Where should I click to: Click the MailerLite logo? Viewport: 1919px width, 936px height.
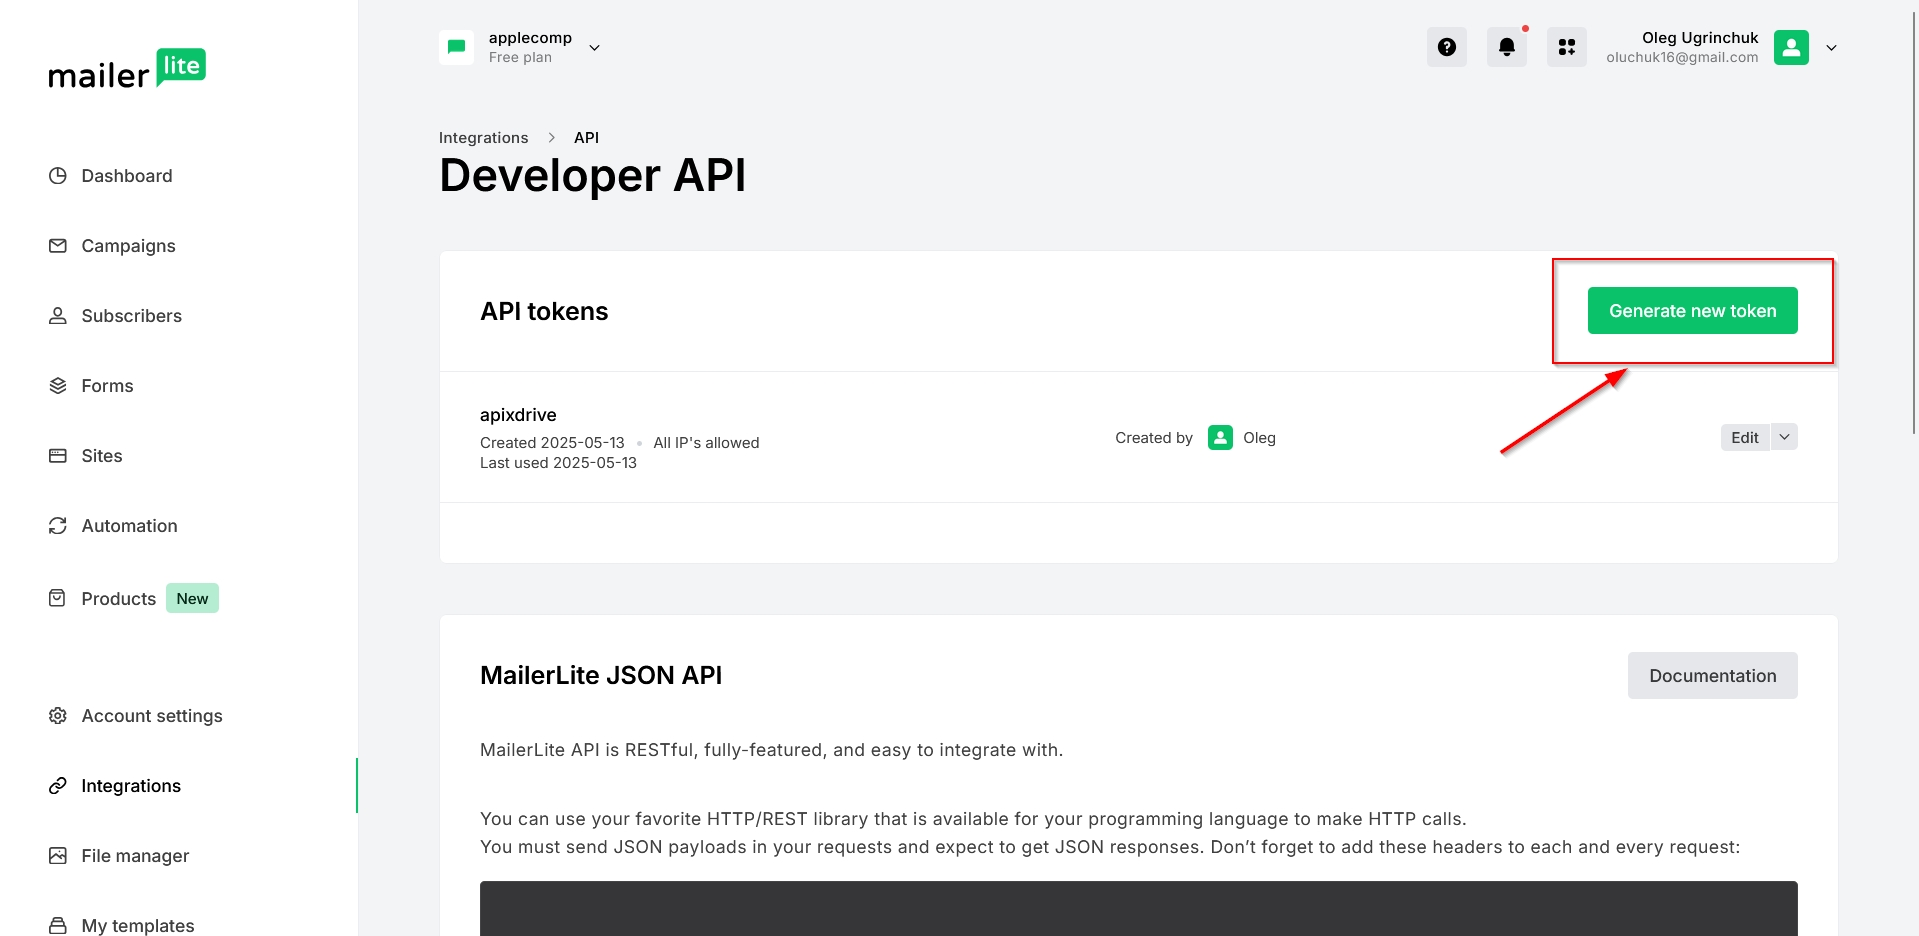tap(127, 69)
